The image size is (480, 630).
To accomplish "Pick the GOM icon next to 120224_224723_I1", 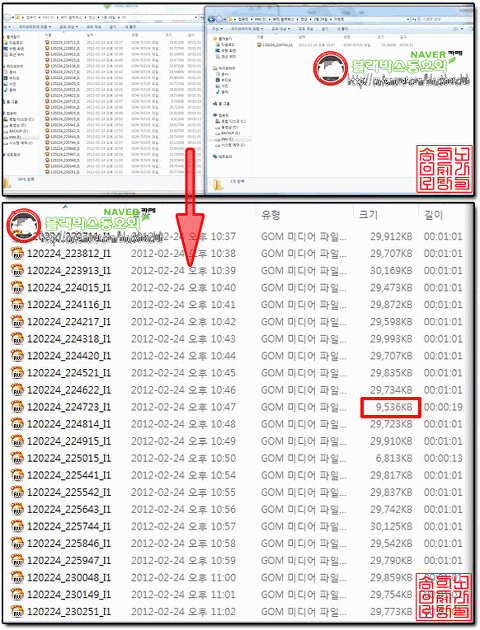I will [x=17, y=407].
